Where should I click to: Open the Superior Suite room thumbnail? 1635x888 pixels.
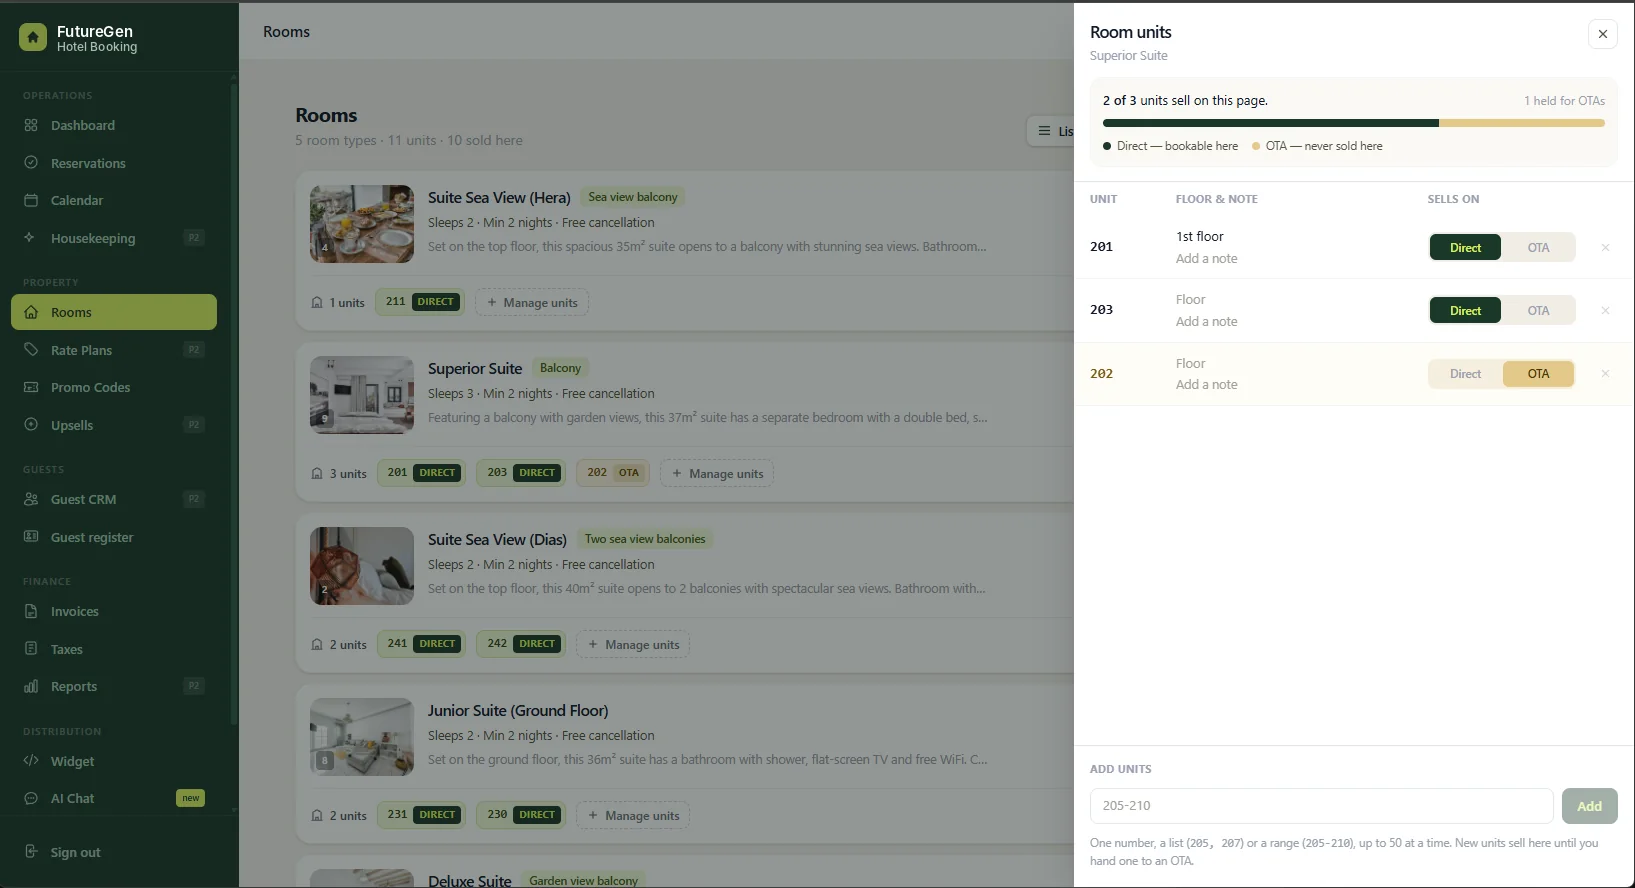click(x=362, y=395)
